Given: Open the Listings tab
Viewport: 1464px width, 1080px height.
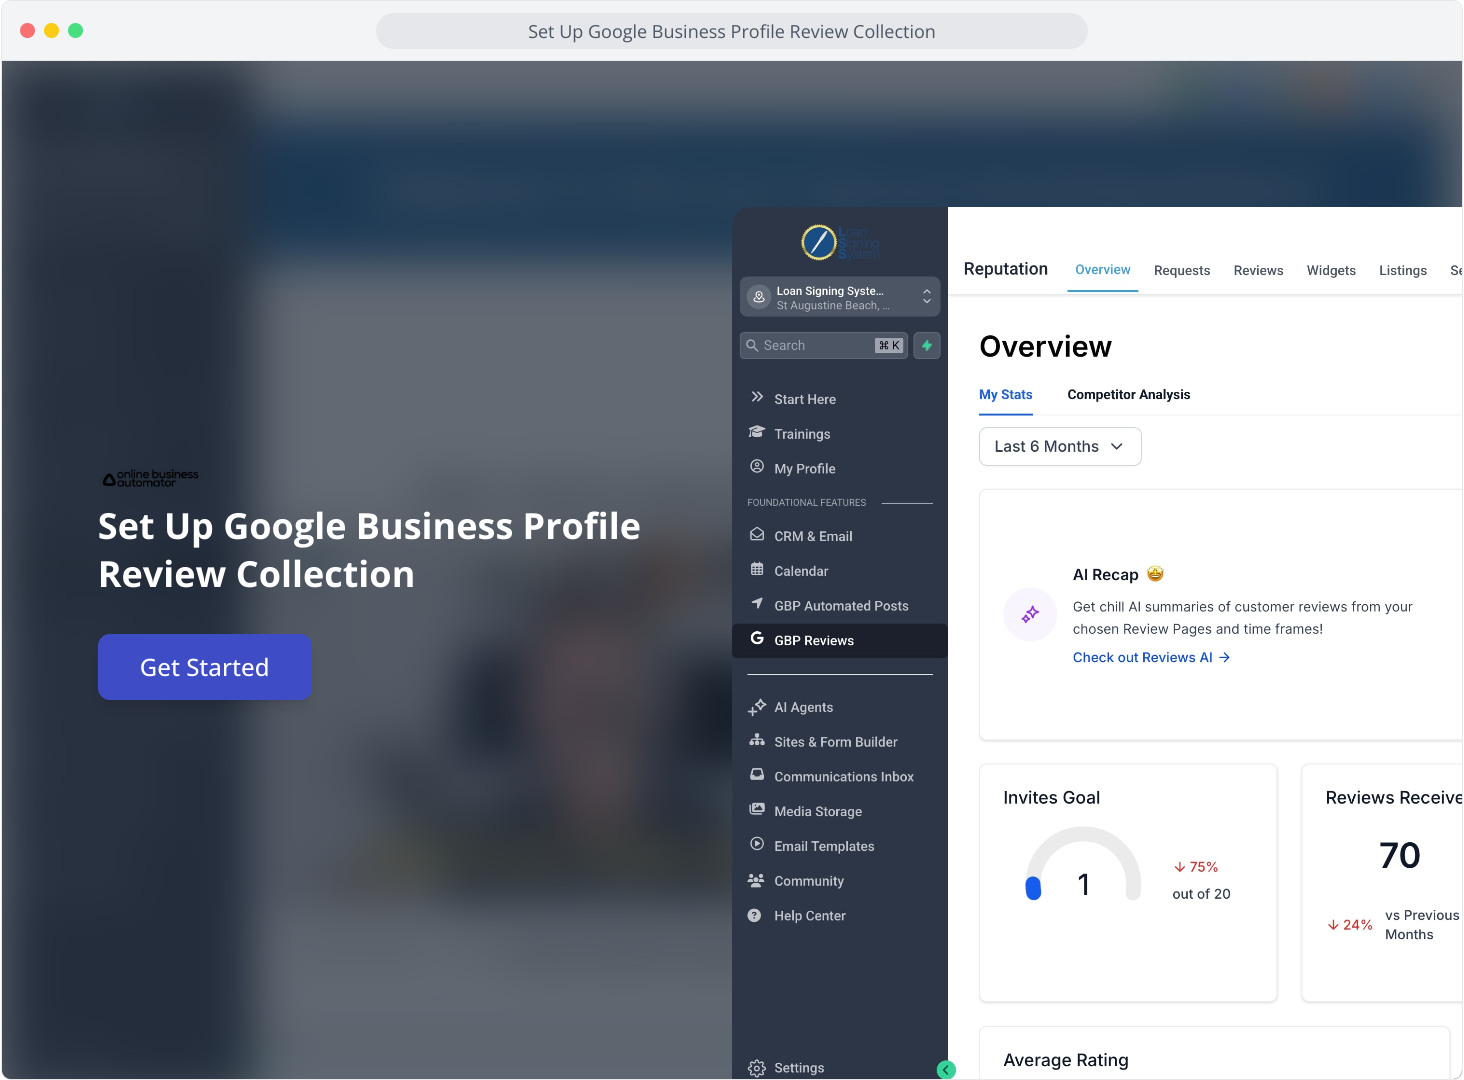Looking at the screenshot, I should (x=1403, y=271).
